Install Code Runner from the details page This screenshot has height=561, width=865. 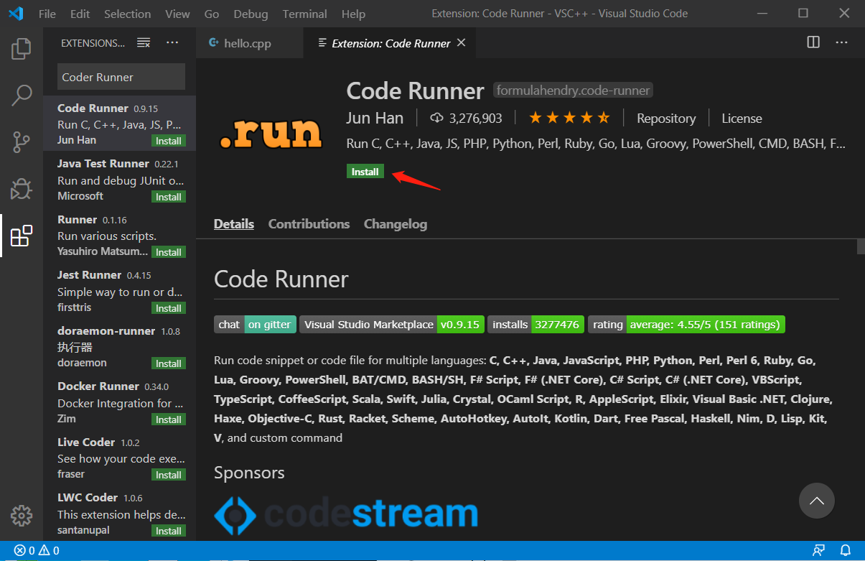[365, 172]
